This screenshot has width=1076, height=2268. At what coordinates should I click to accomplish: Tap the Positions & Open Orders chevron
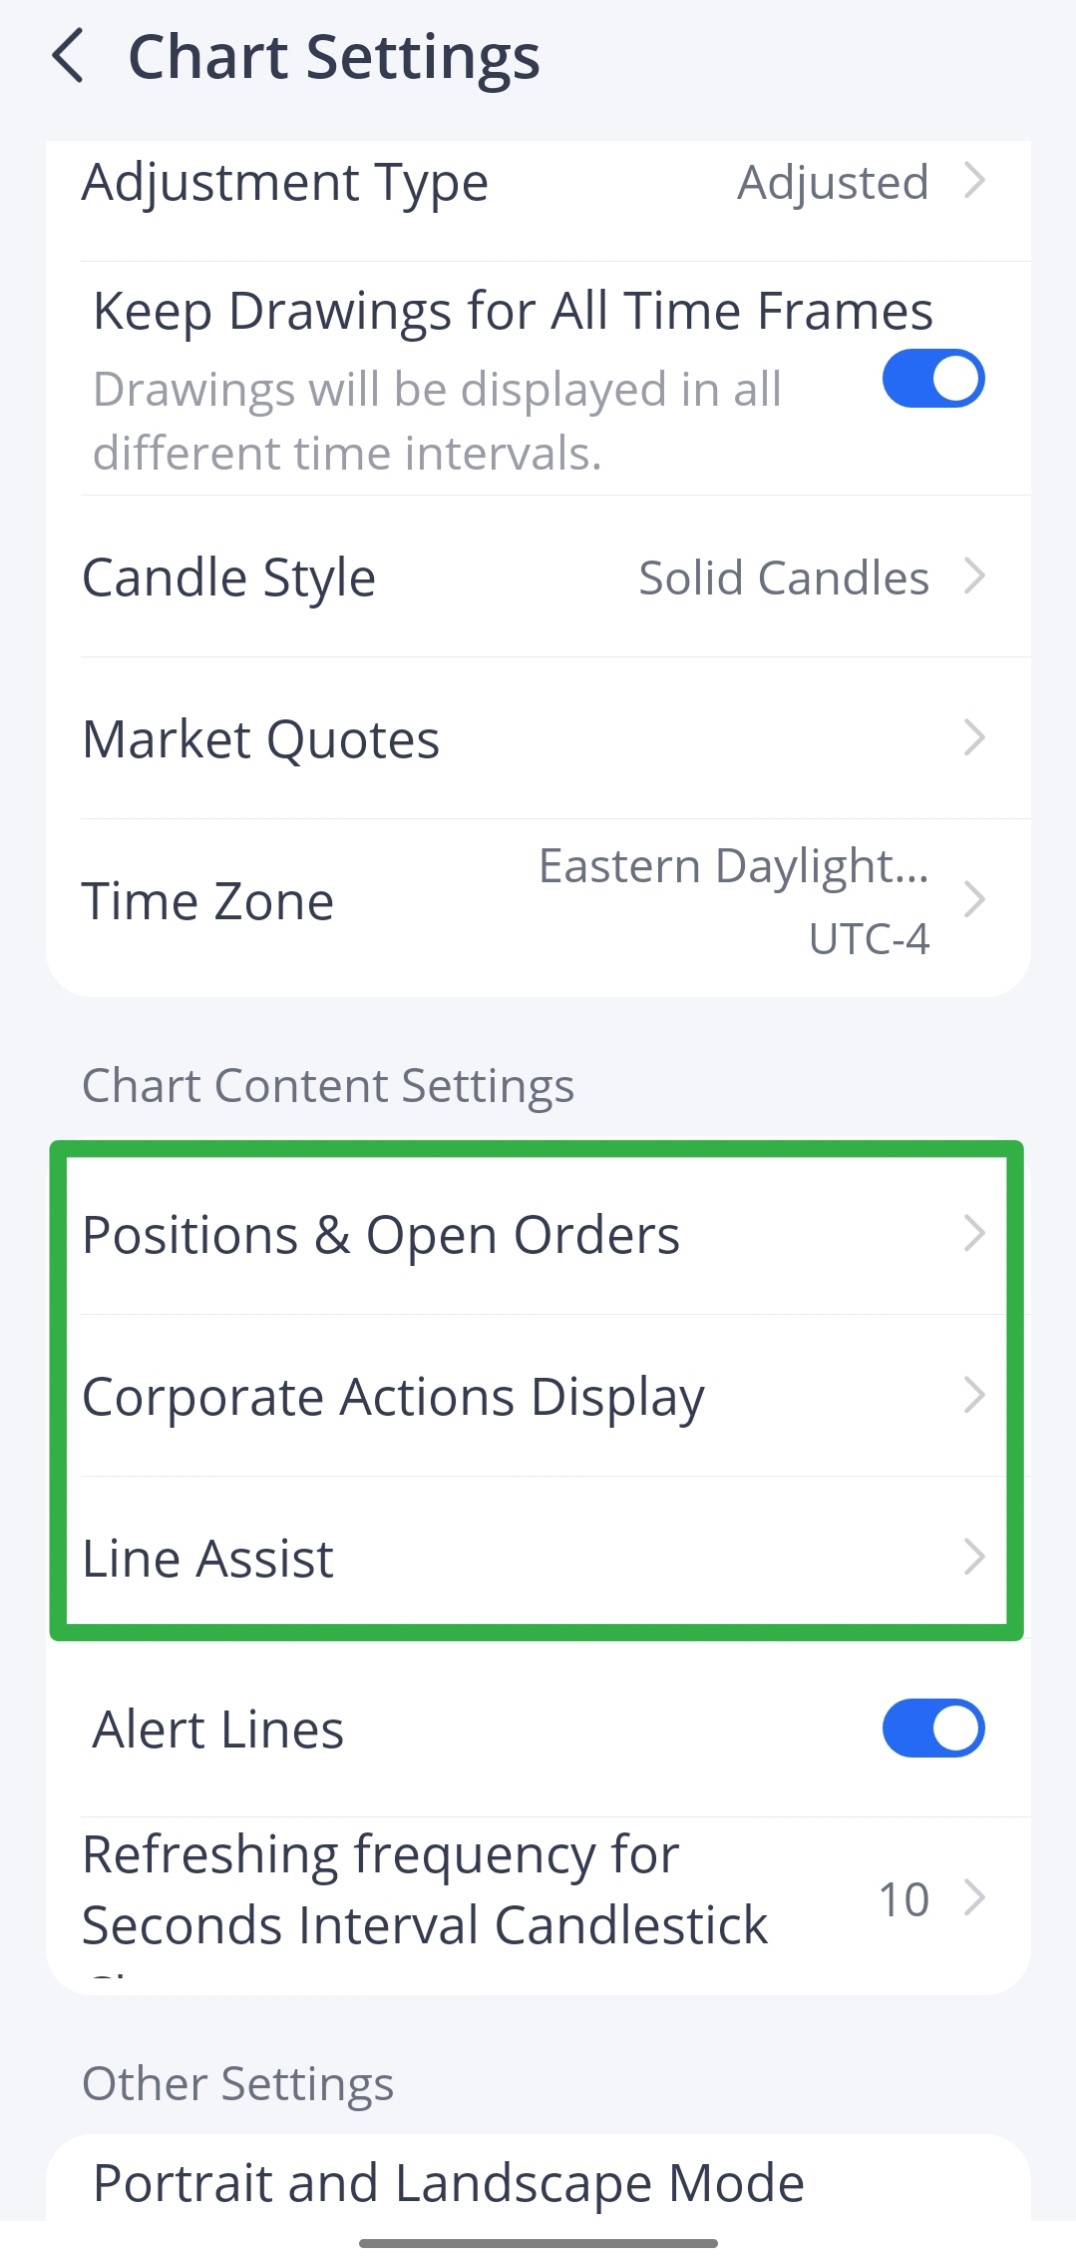pyautogui.click(x=975, y=1235)
